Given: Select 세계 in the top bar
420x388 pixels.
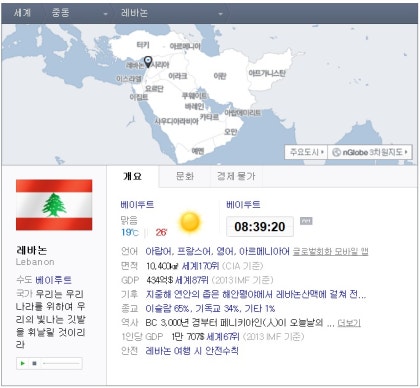Looking at the screenshot, I should (x=22, y=13).
